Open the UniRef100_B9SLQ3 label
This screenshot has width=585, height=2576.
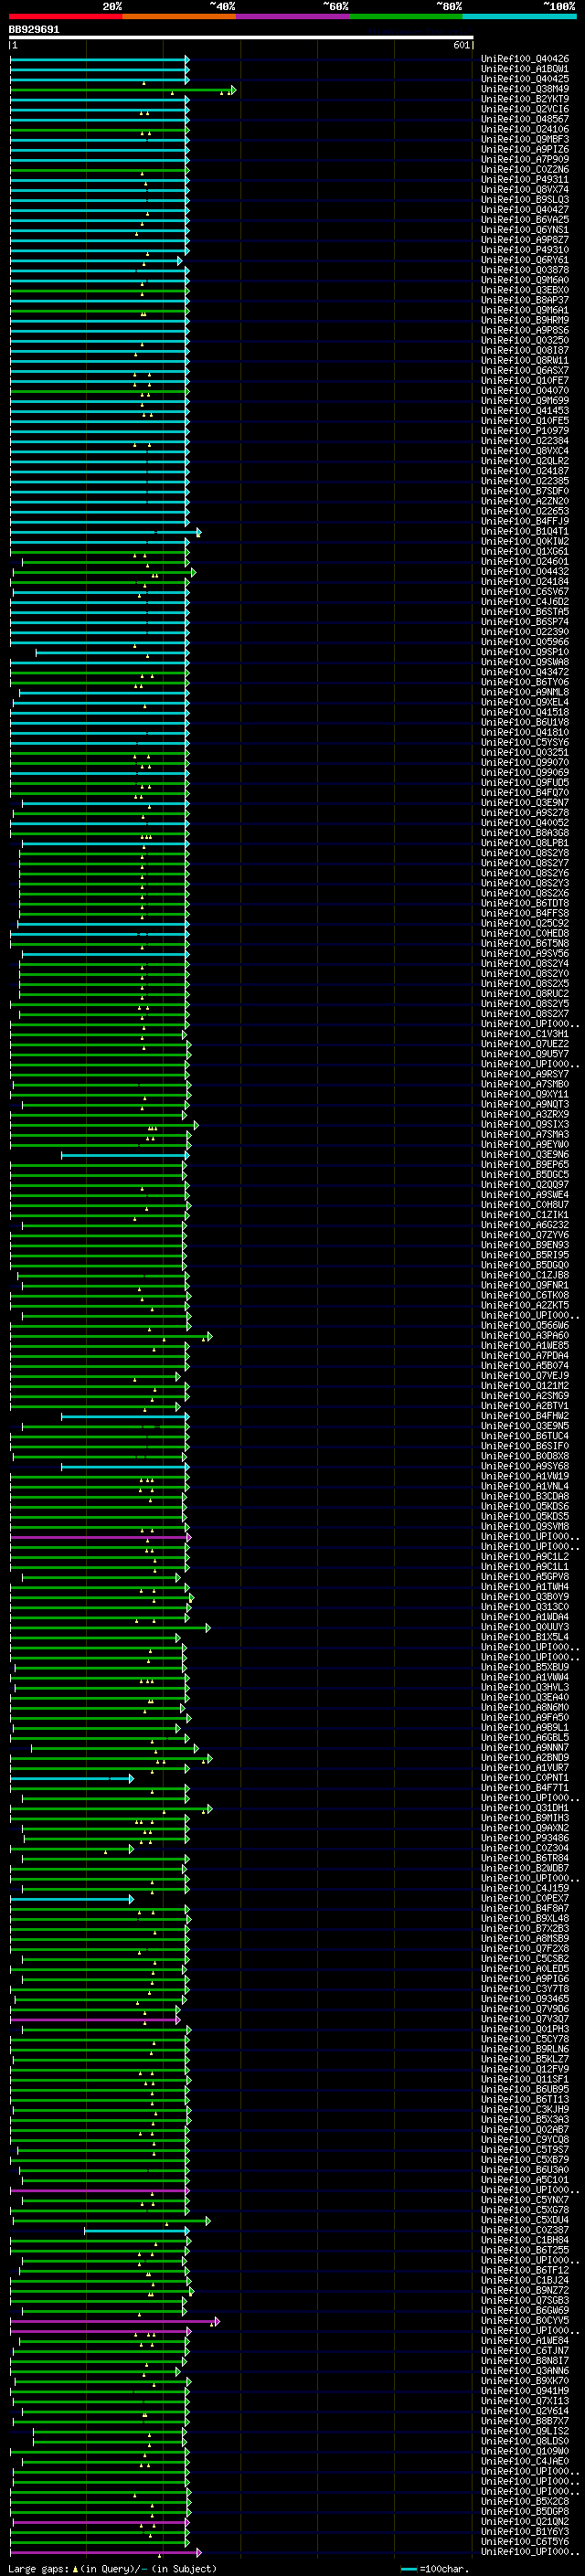[525, 199]
